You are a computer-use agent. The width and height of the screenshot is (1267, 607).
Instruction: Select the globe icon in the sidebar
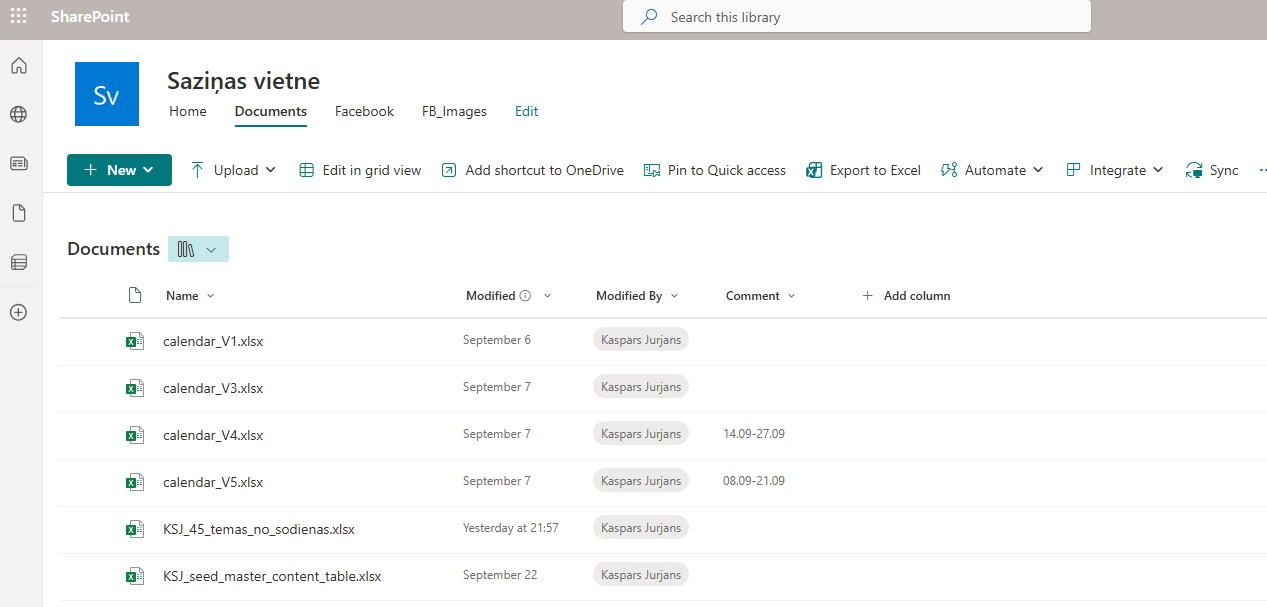[18, 114]
